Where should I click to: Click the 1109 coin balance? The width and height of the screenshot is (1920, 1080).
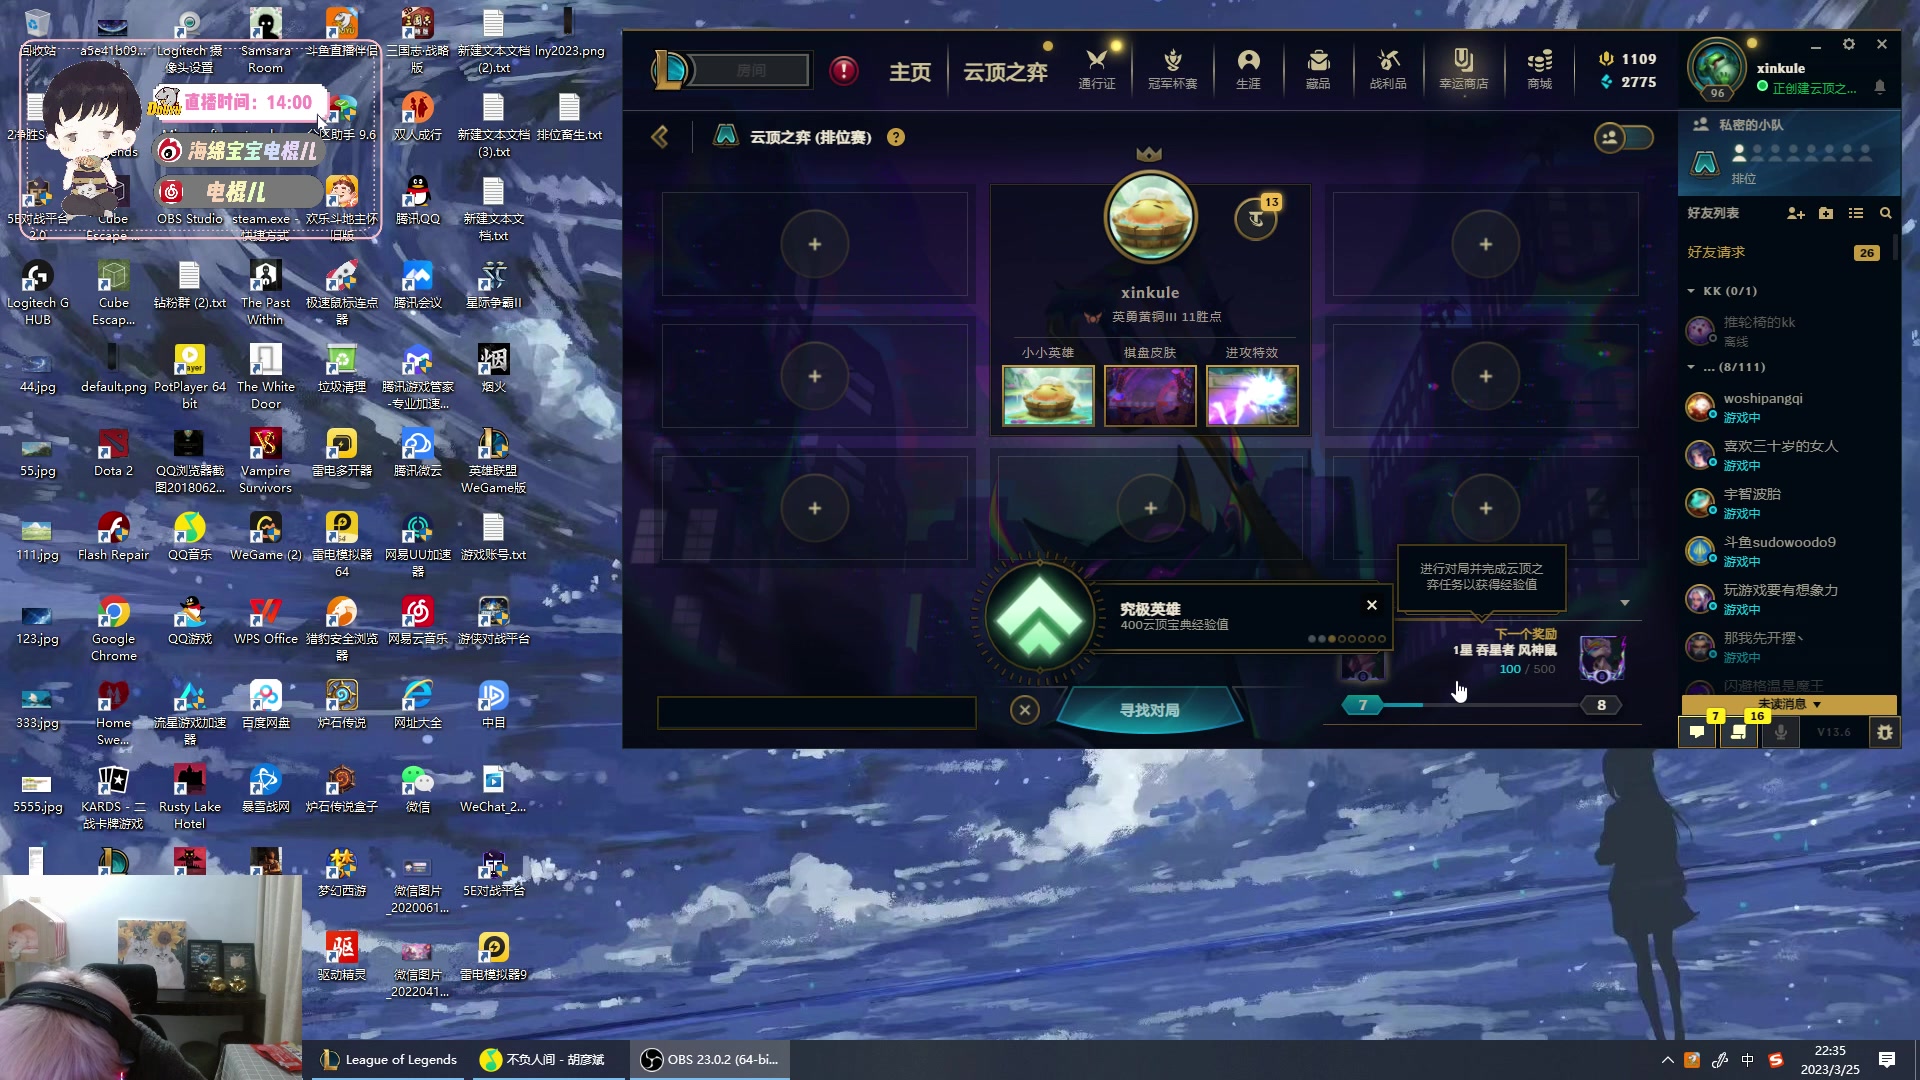(1628, 59)
